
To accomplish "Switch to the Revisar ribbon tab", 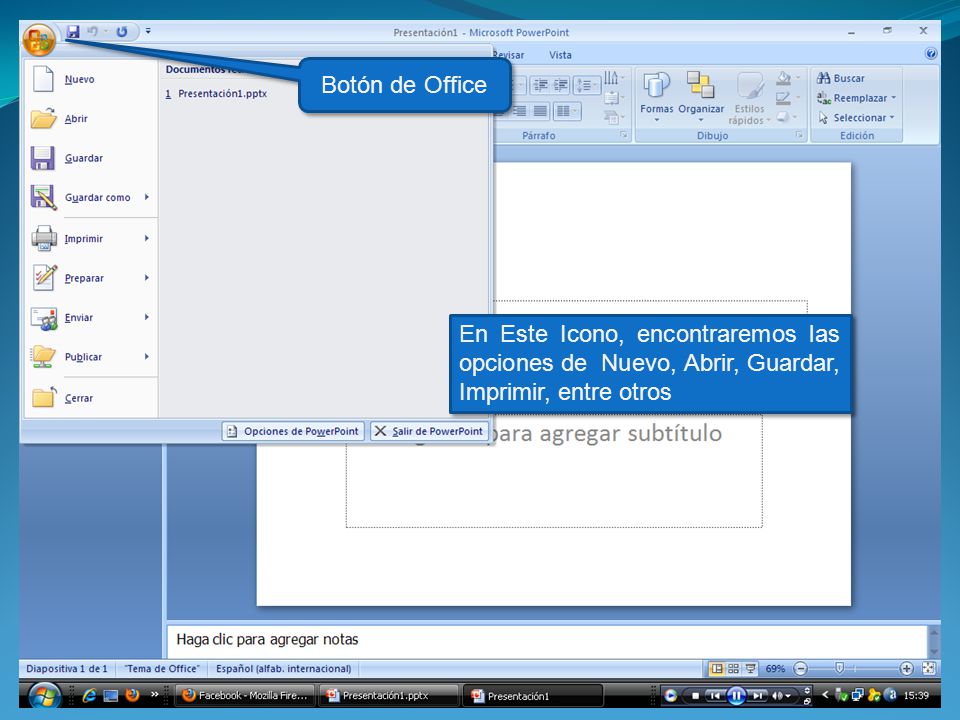I will (x=509, y=55).
